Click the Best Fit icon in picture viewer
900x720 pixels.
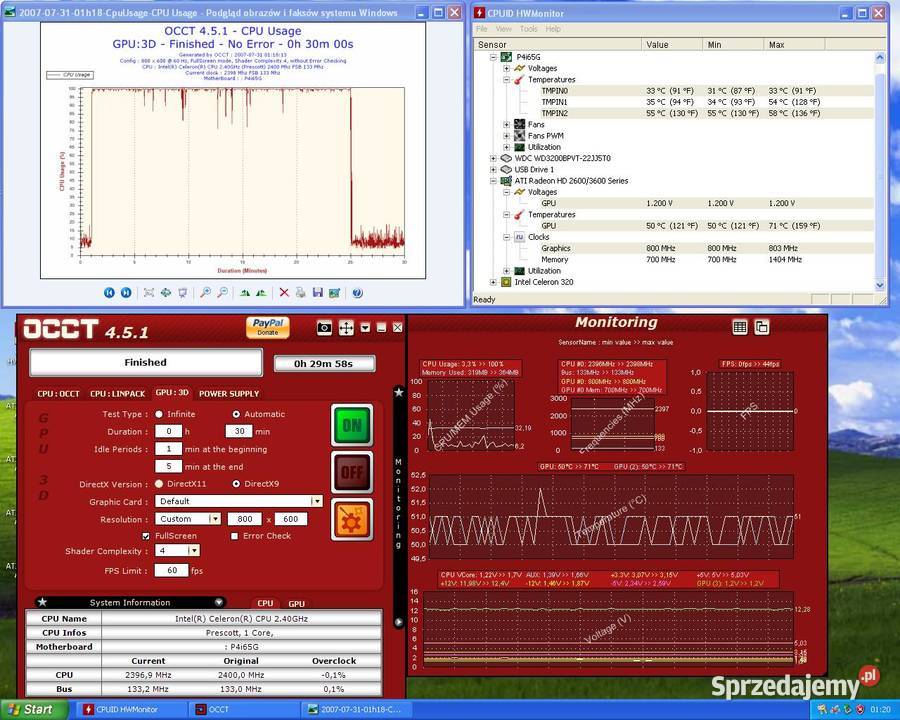[149, 293]
